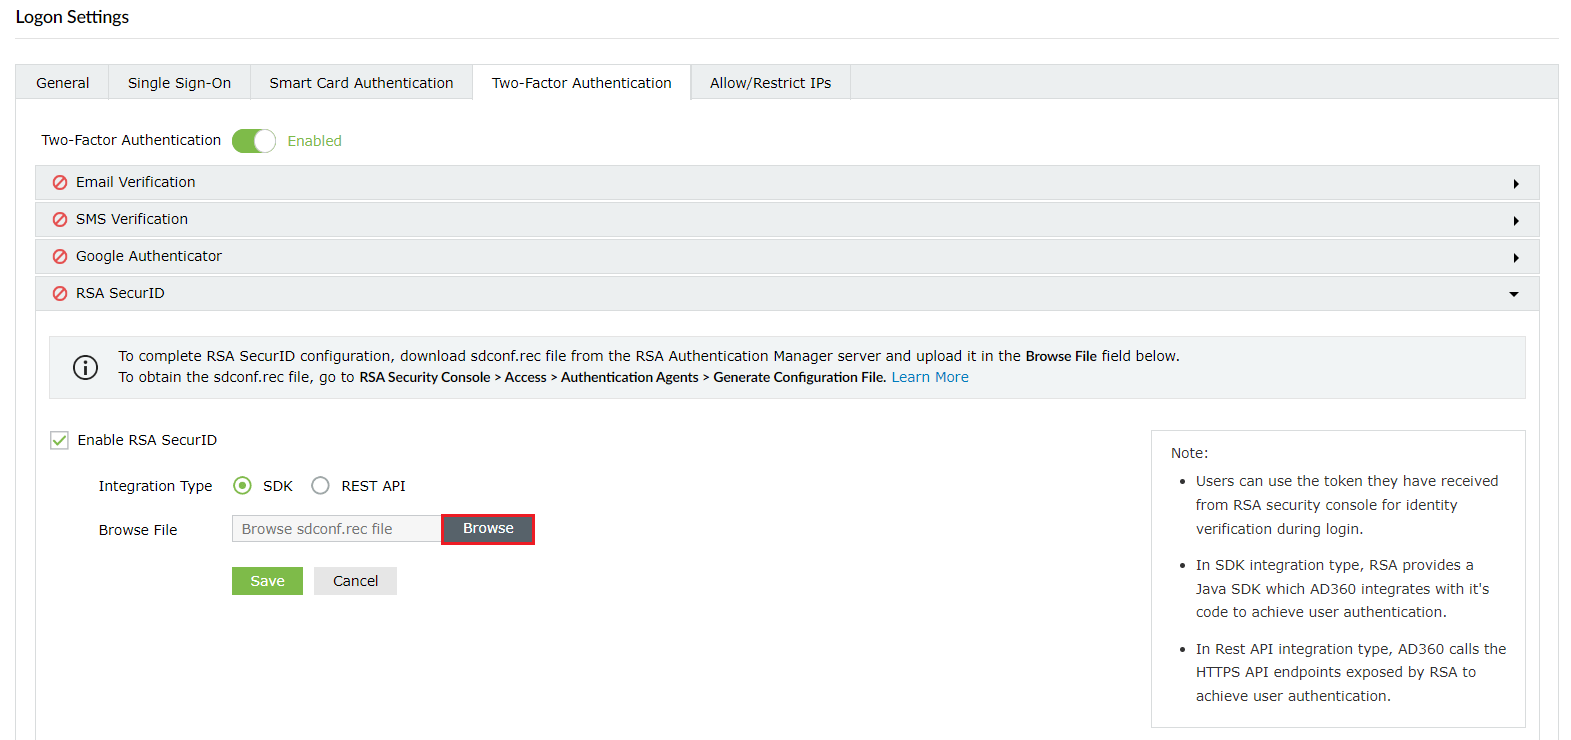Select the Two-Factor Authentication tab

(x=582, y=83)
